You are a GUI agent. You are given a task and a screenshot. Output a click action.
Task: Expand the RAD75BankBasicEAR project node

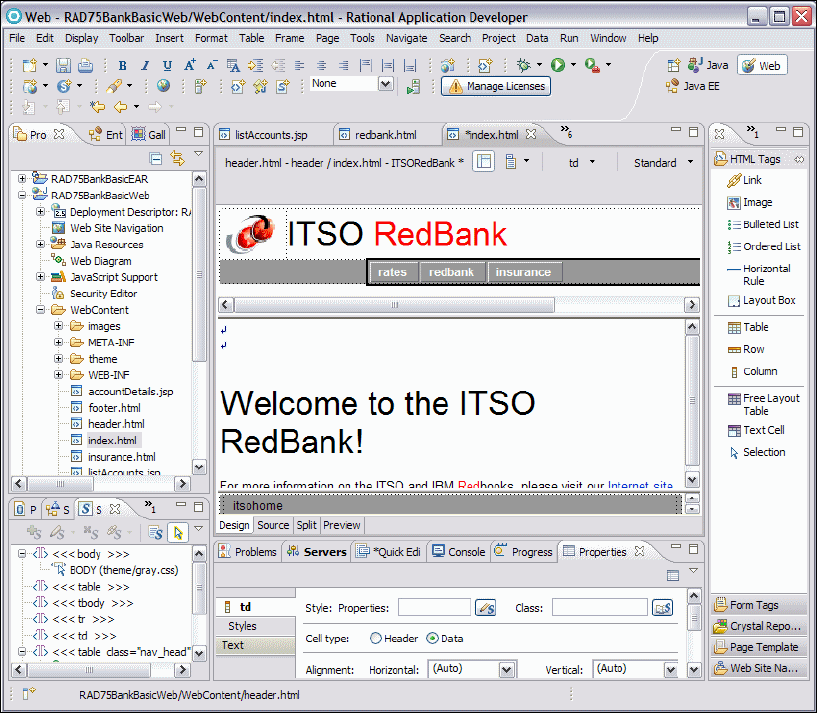pos(22,179)
